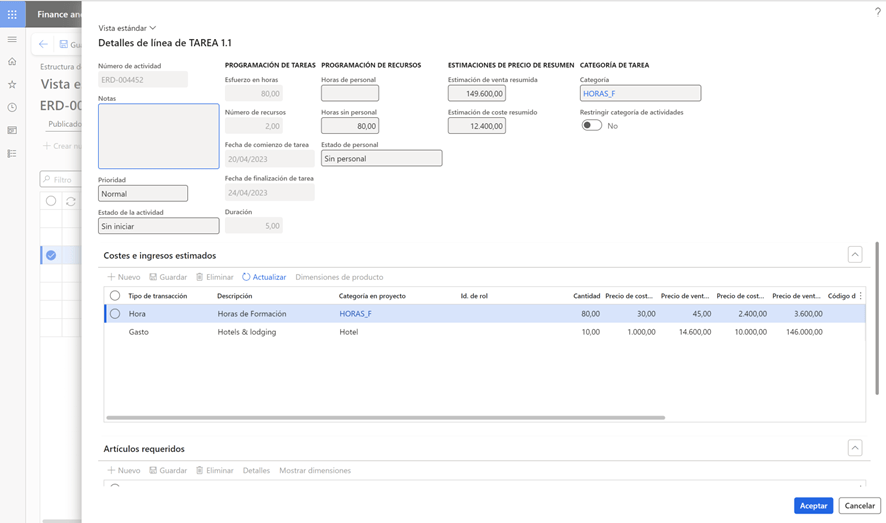Image resolution: width=886 pixels, height=523 pixels.
Task: Open grid column options menu (three dots)
Action: pyautogui.click(x=860, y=296)
